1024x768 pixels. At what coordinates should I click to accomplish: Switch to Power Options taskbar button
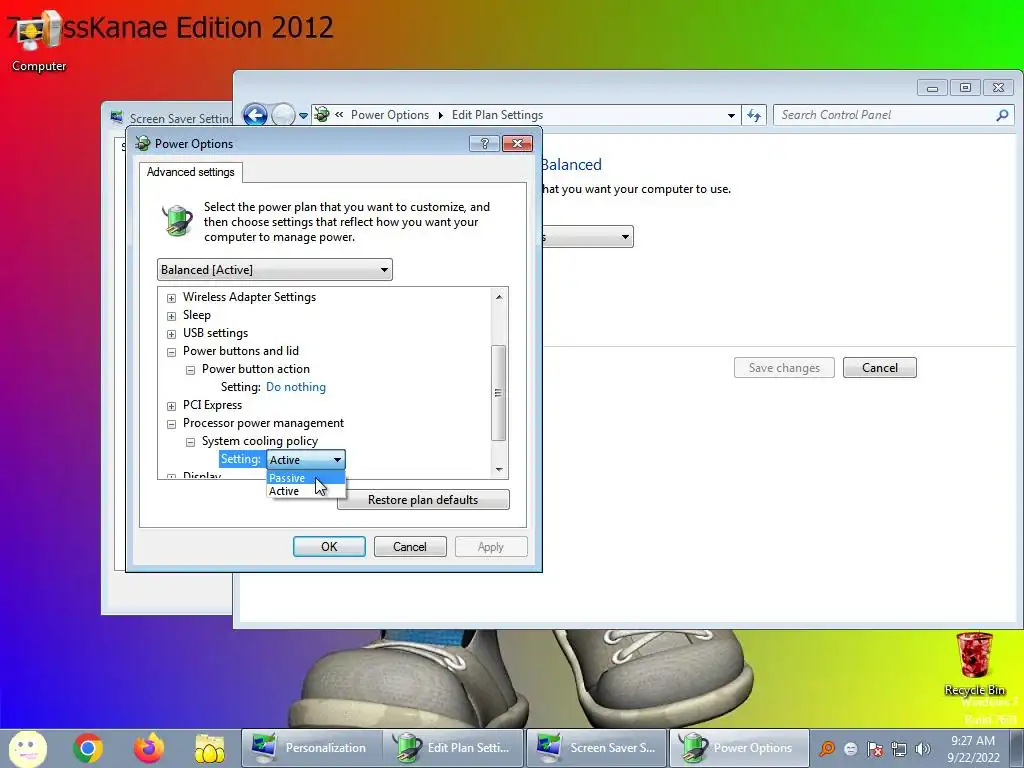[739, 748]
